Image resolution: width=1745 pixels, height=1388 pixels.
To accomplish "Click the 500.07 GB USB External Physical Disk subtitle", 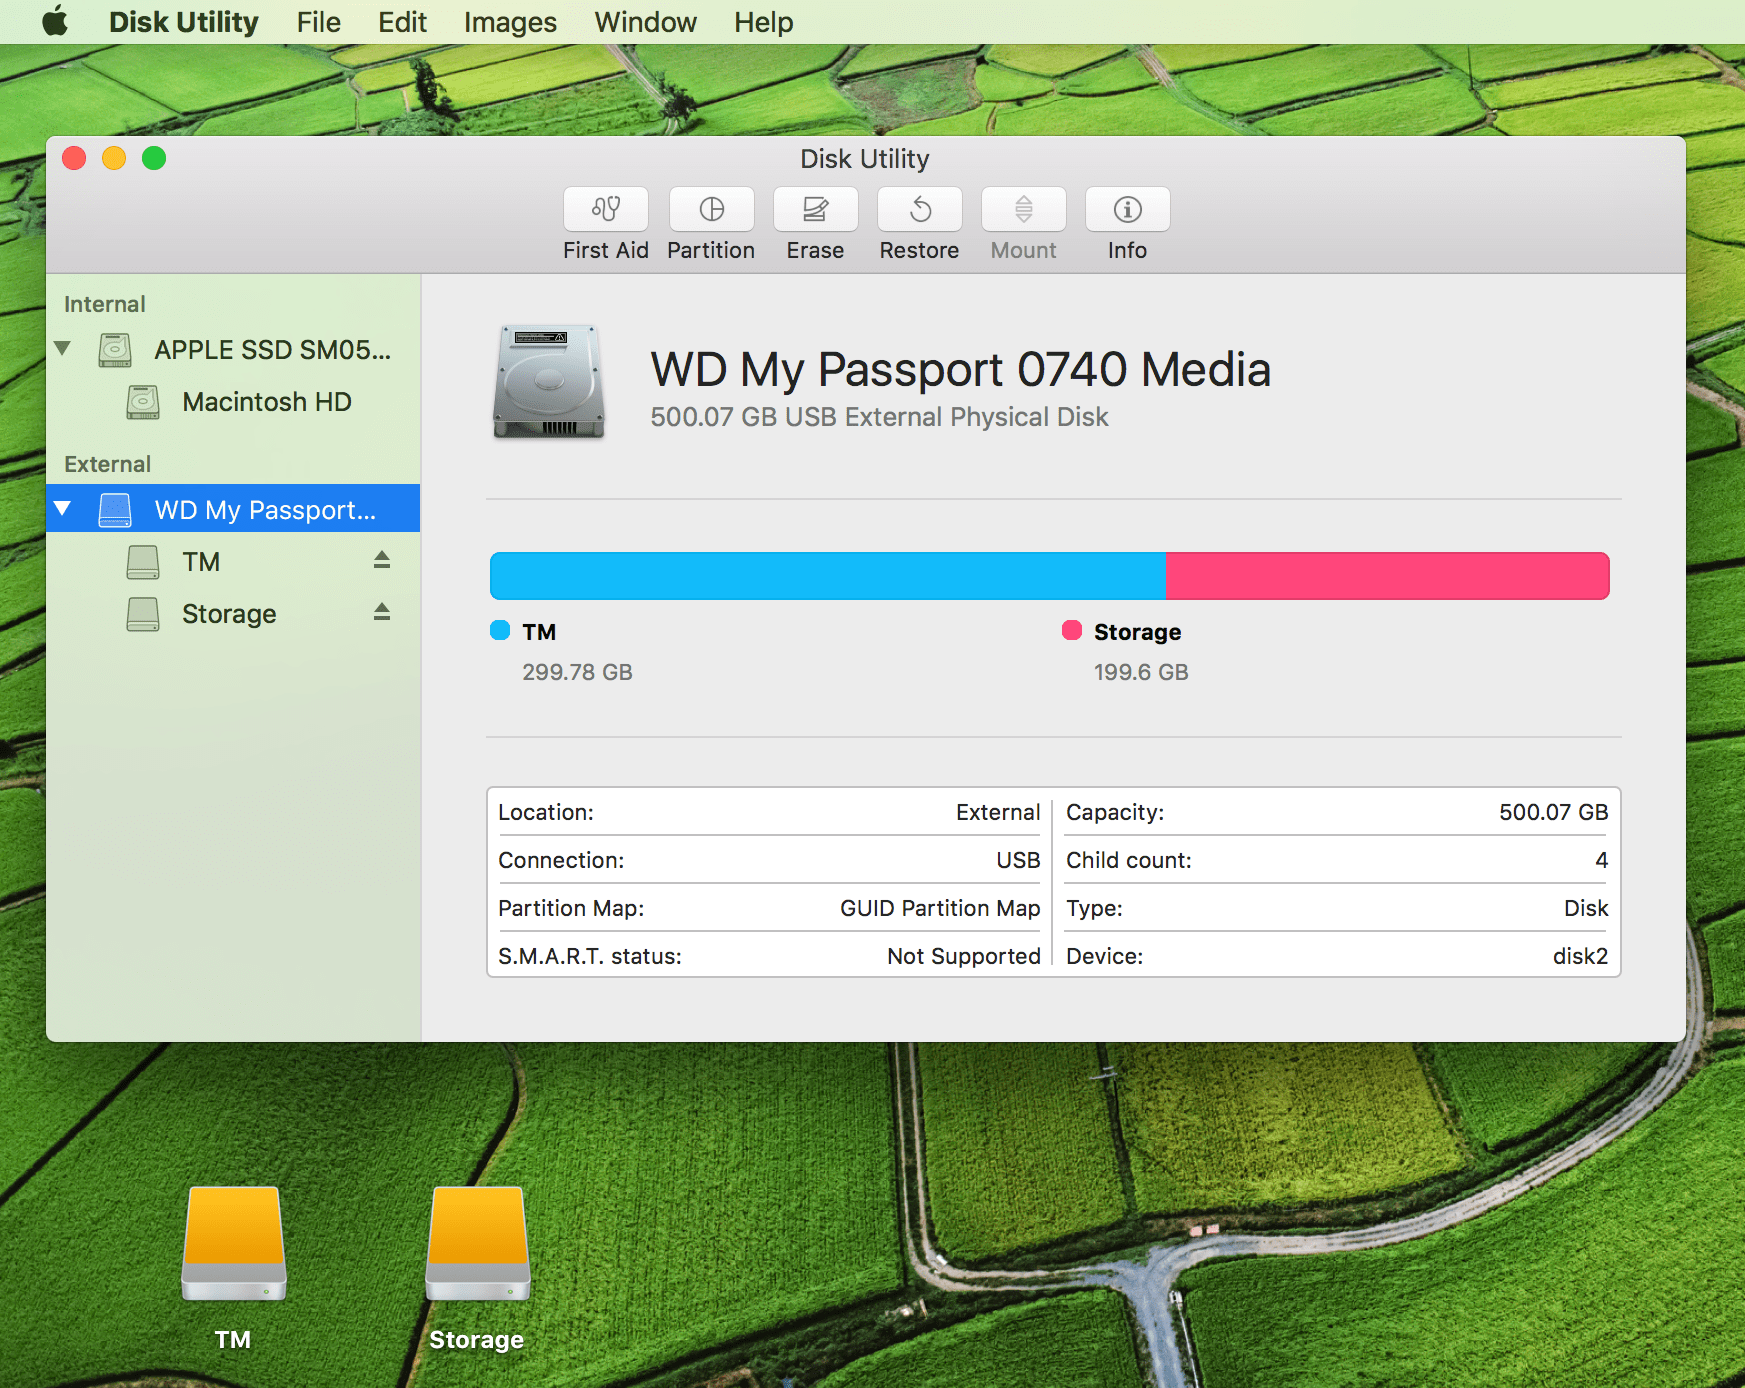I will (x=879, y=417).
